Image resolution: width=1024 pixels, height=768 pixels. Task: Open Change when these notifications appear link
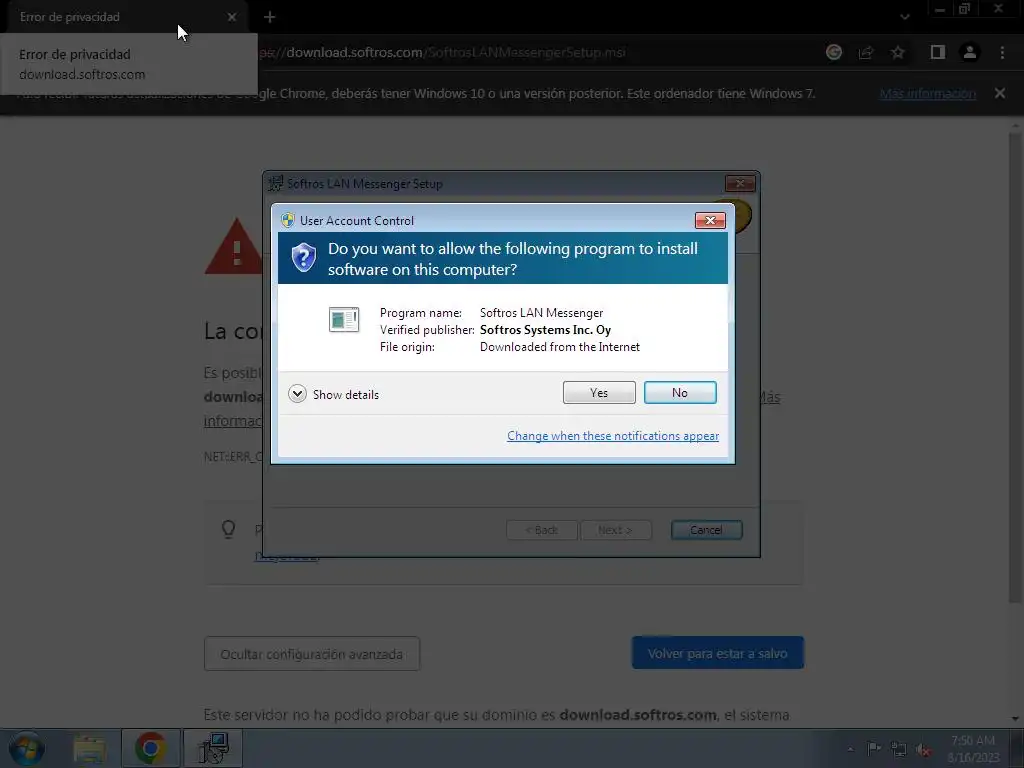613,436
